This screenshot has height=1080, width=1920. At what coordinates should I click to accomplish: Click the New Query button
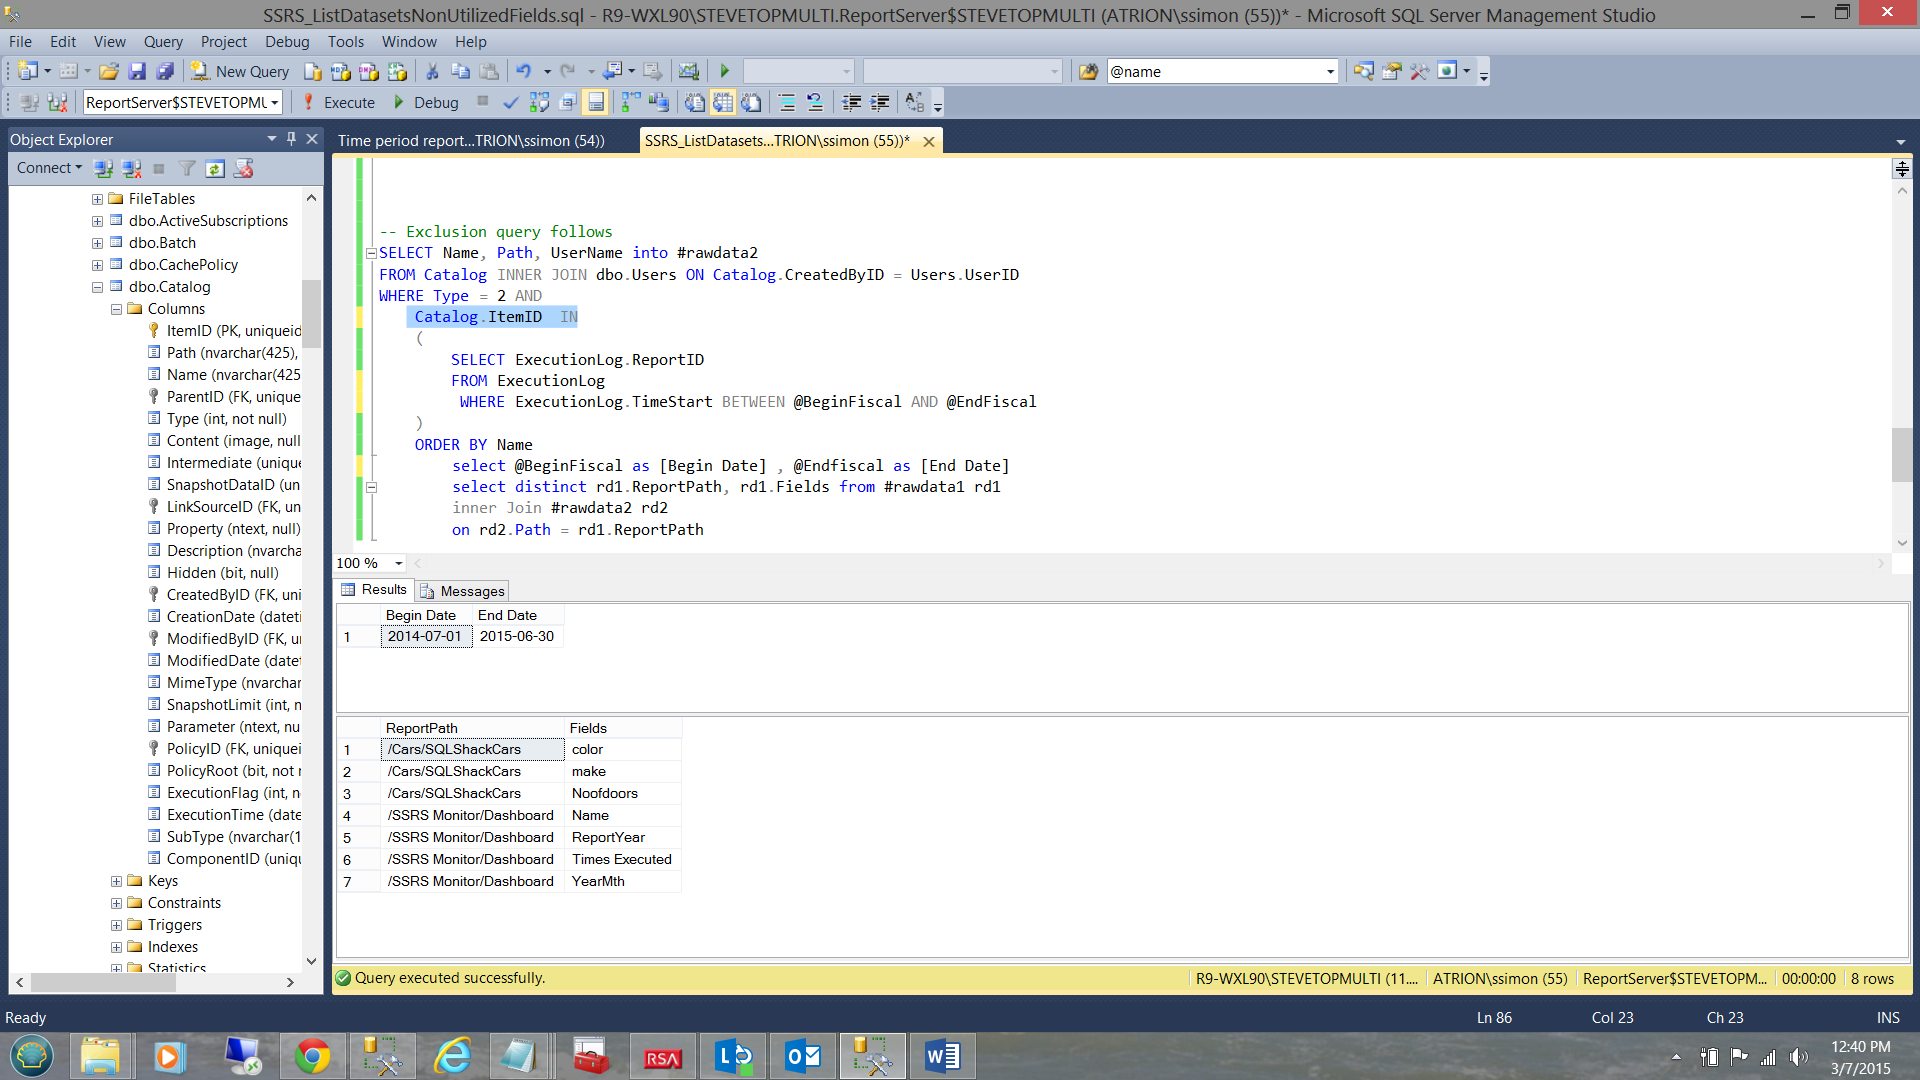[x=240, y=71]
